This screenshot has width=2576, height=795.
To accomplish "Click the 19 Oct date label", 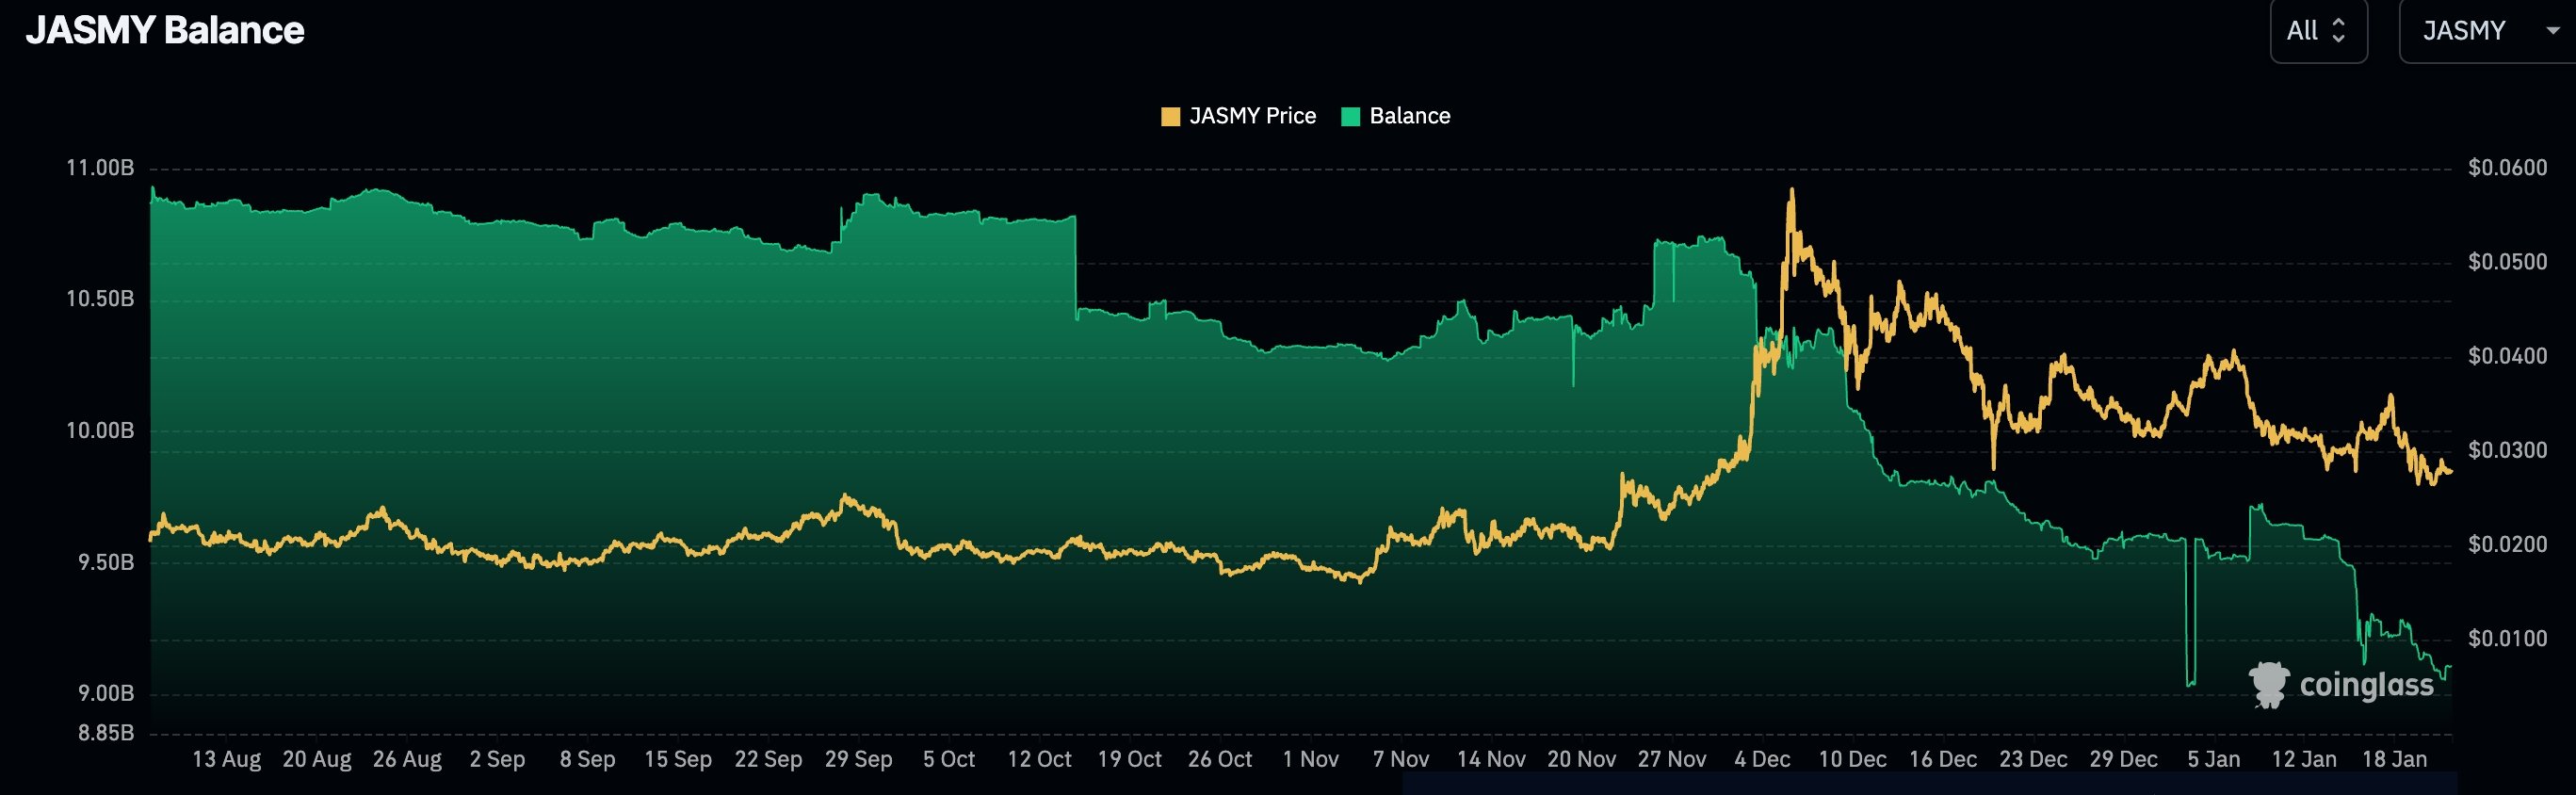I will pyautogui.click(x=1129, y=759).
